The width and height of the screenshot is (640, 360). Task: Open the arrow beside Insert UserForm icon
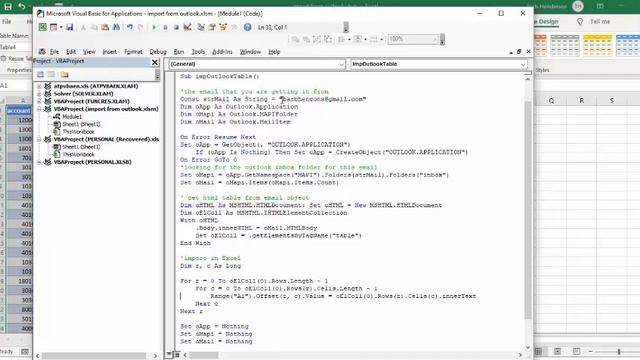point(61,27)
